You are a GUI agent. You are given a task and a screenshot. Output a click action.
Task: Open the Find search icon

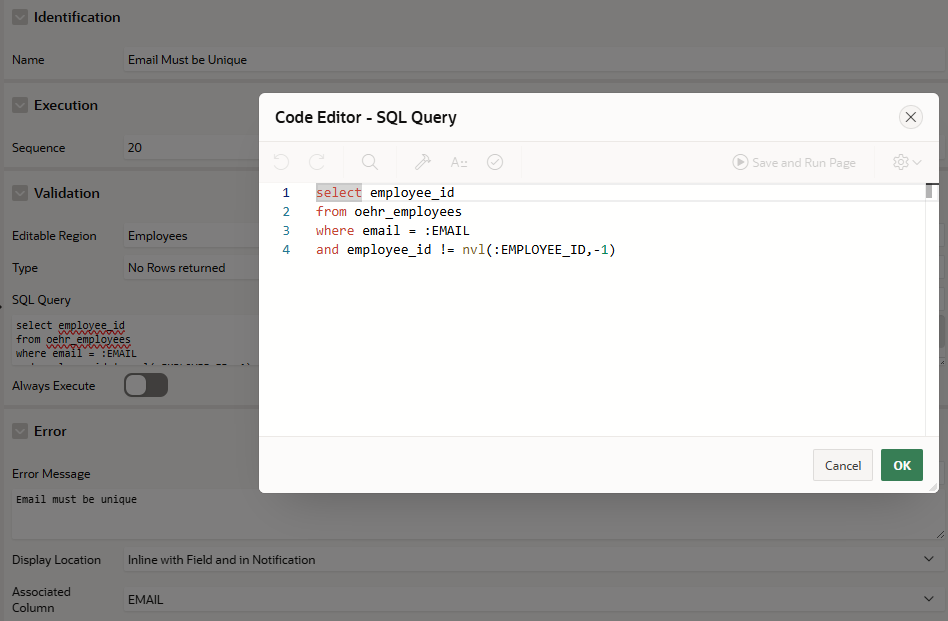[369, 162]
